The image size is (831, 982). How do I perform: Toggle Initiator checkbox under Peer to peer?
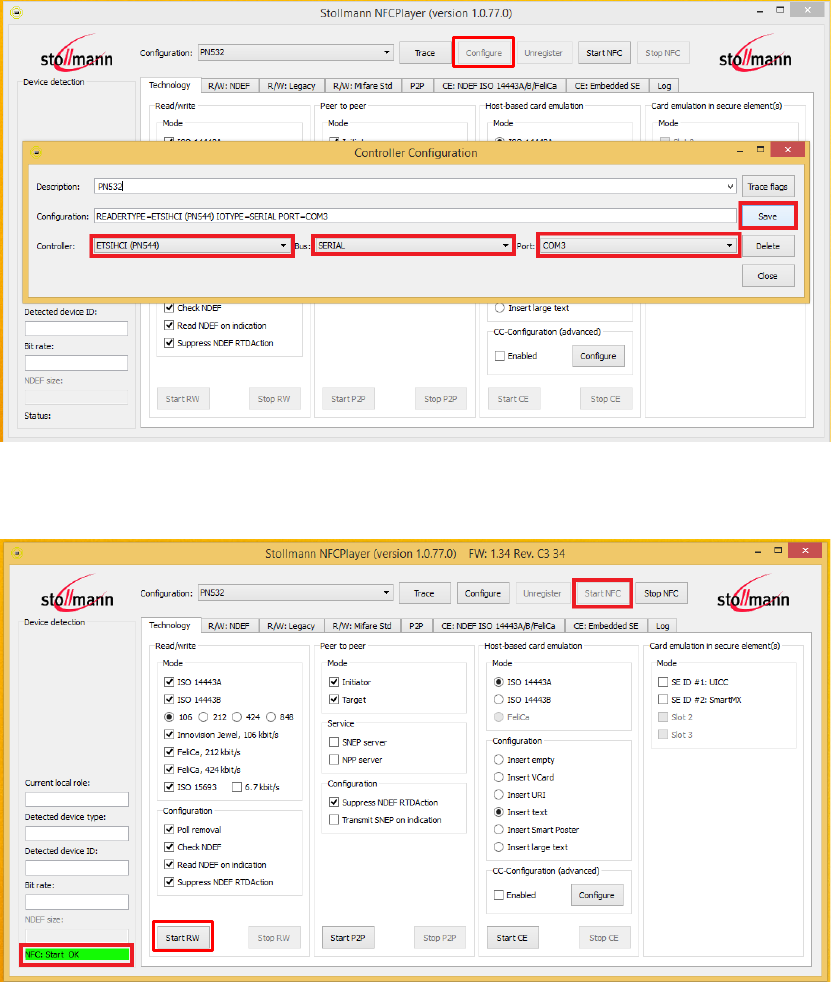pyautogui.click(x=334, y=682)
